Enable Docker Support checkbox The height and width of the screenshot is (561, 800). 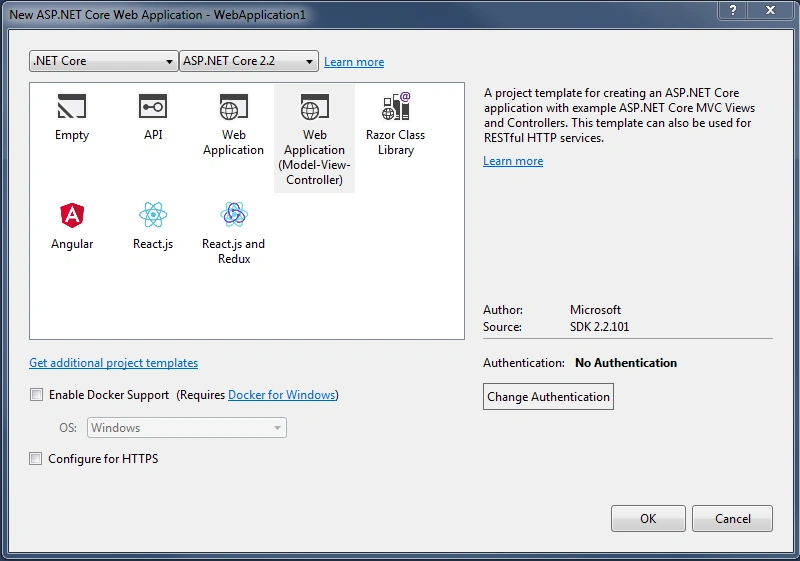tap(36, 395)
